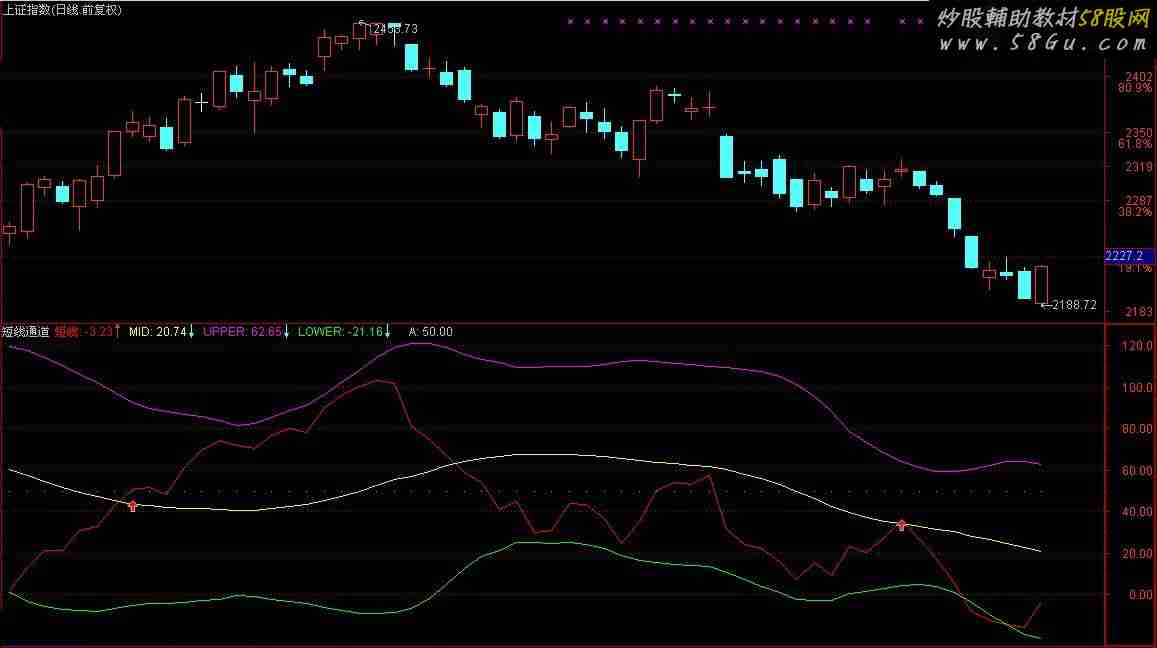This screenshot has height=648, width=1157.
Task: Click the first purple x marker in the top row
Action: [x=569, y=20]
